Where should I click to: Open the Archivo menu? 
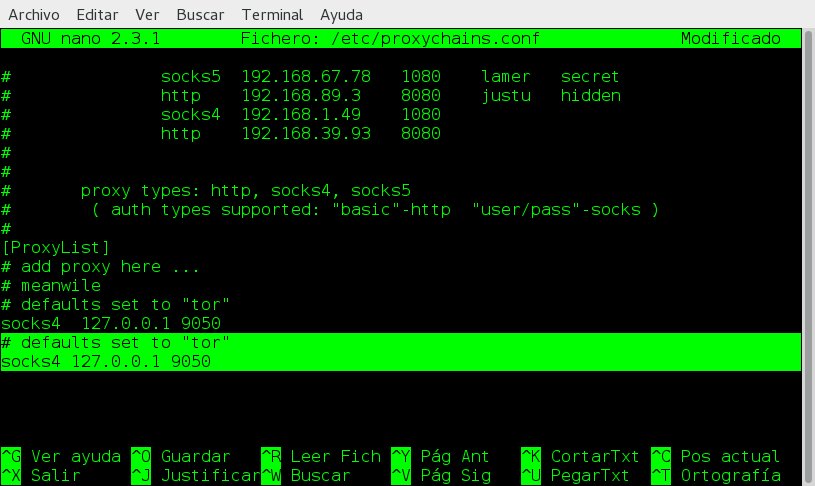[x=34, y=15]
